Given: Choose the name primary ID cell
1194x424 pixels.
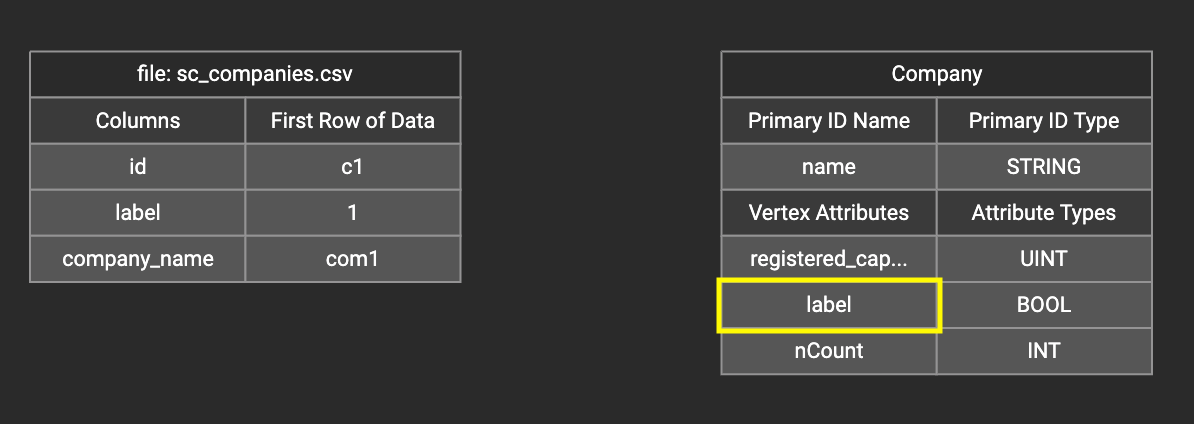Looking at the screenshot, I should click(x=829, y=167).
